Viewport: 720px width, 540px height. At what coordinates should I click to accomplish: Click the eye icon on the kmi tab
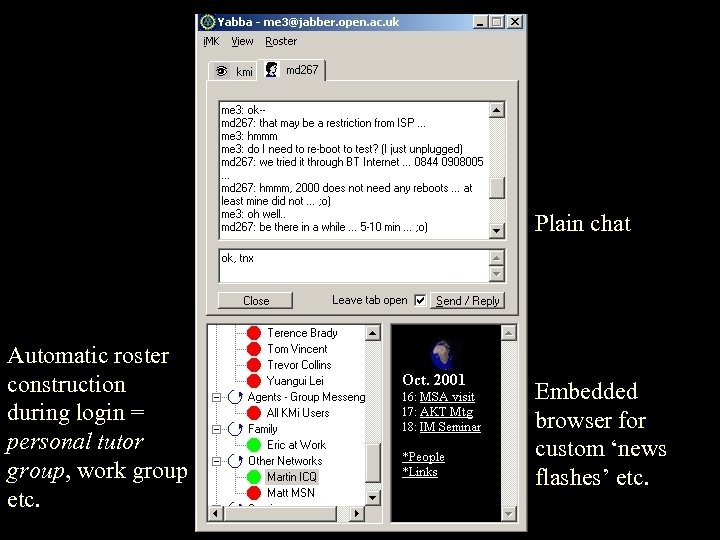(x=222, y=71)
